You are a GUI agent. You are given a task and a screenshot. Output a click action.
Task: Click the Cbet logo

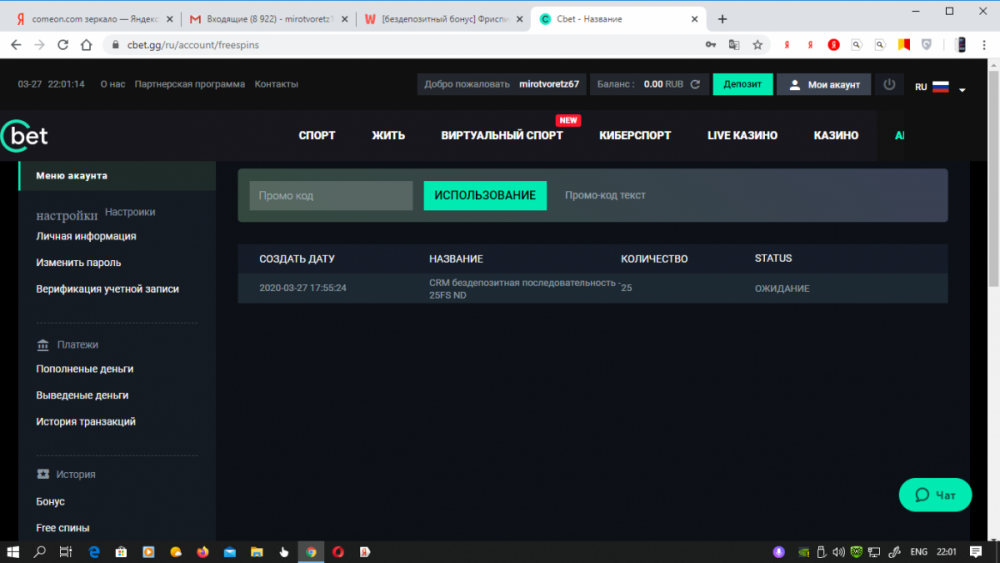24,136
